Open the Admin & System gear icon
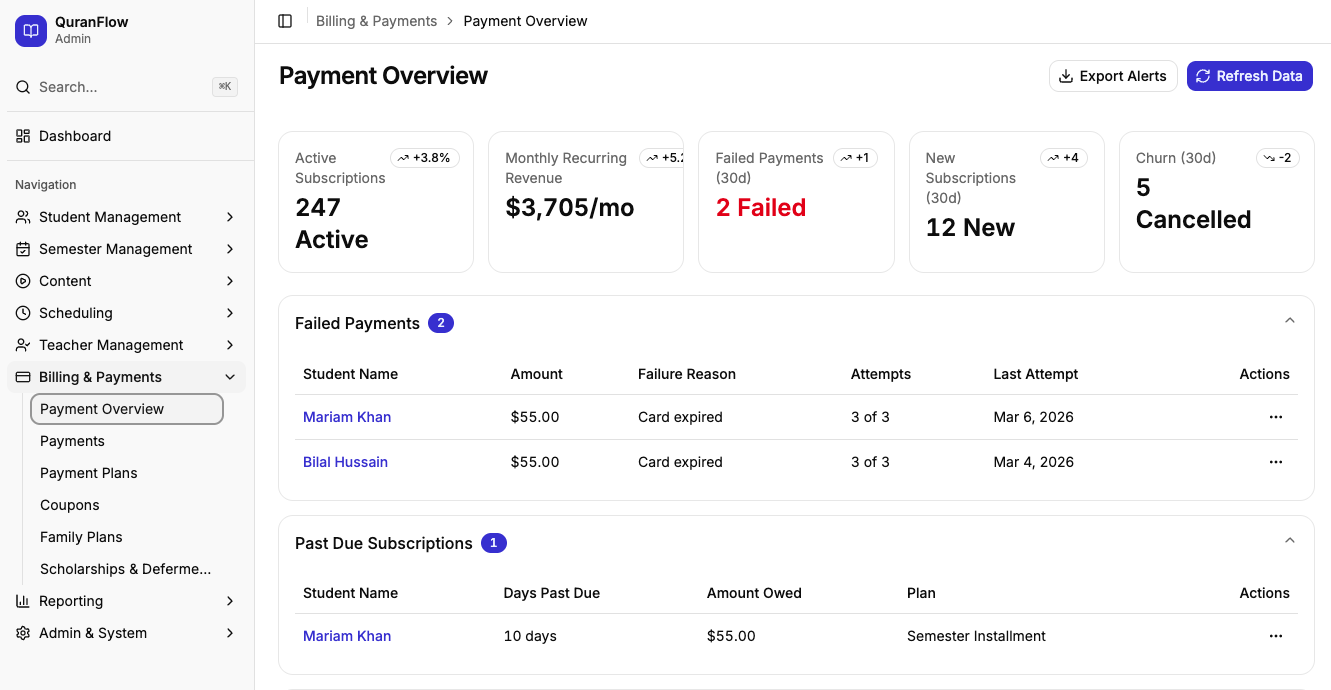Viewport: 1331px width, 690px height. tap(22, 633)
